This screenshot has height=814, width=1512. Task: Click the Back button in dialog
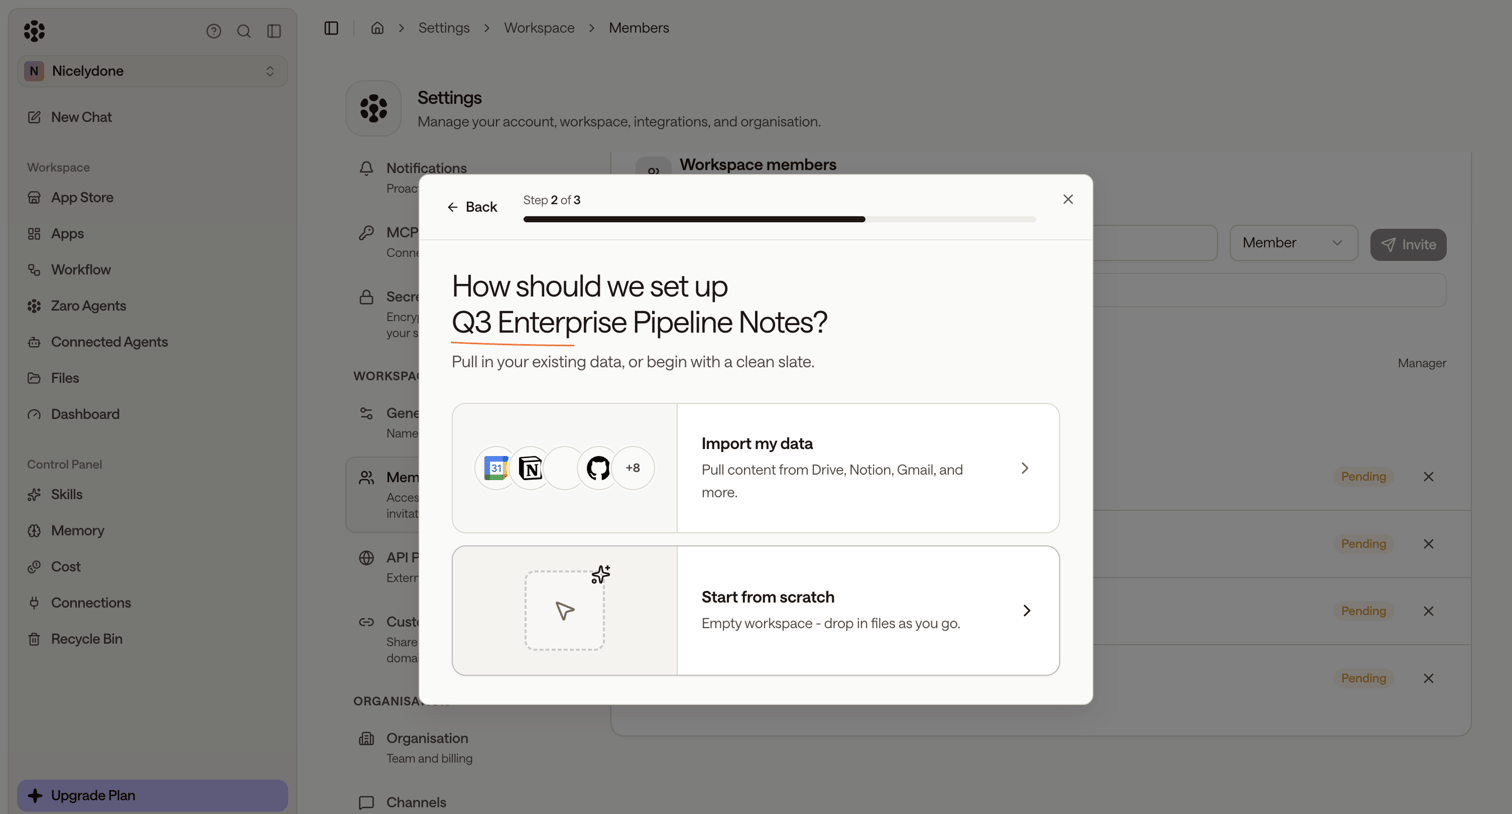point(471,207)
